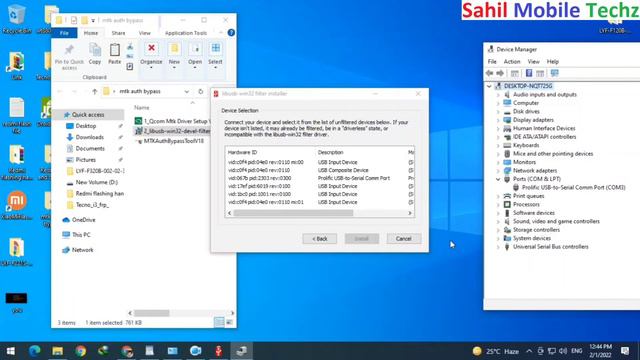Select Prolific USB-to-Serial Comm Port row
The image size is (640, 360).
coord(319,178)
